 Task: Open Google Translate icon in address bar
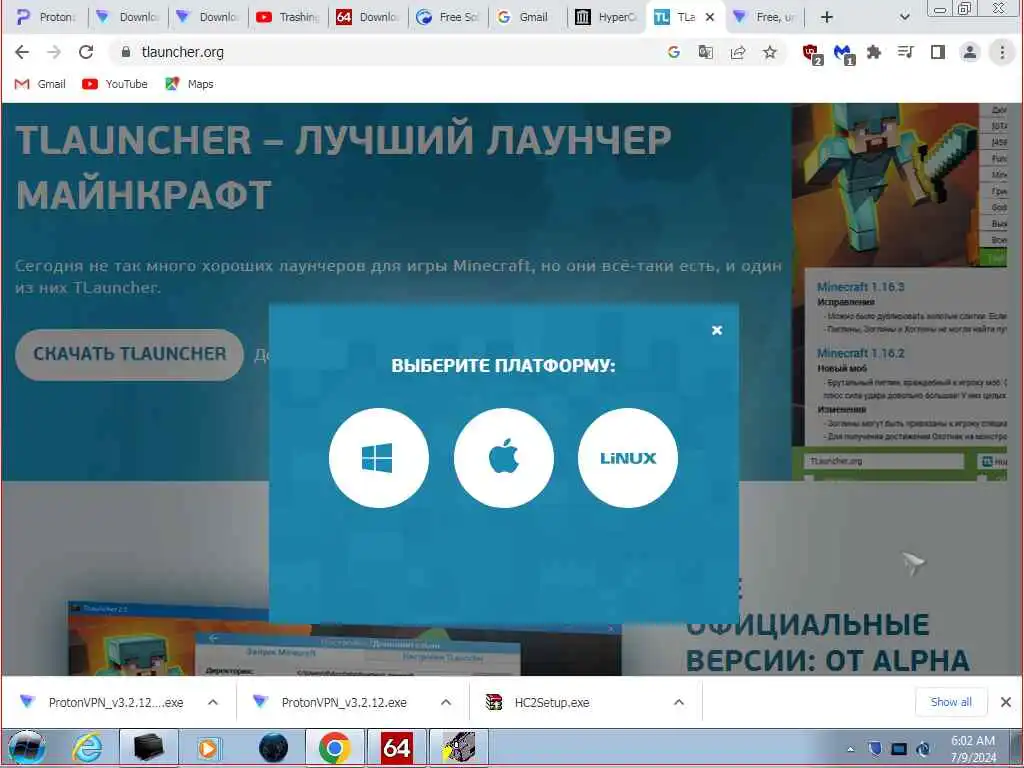coord(705,52)
